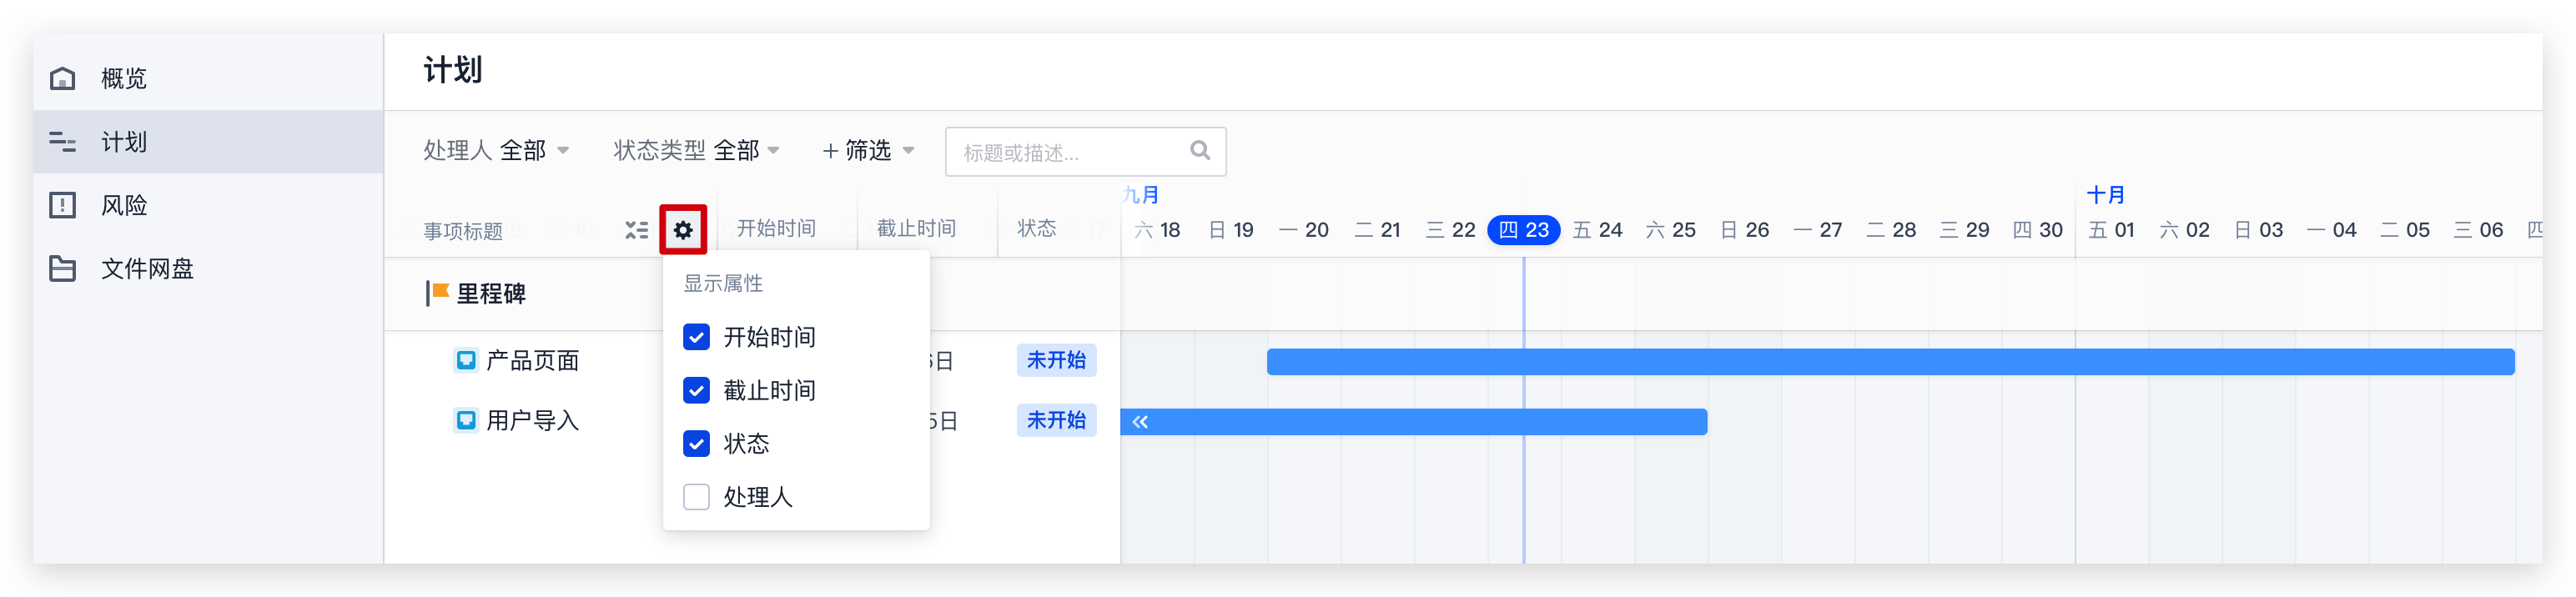
Task: Check the 处理人 checkbox
Action: tap(696, 497)
